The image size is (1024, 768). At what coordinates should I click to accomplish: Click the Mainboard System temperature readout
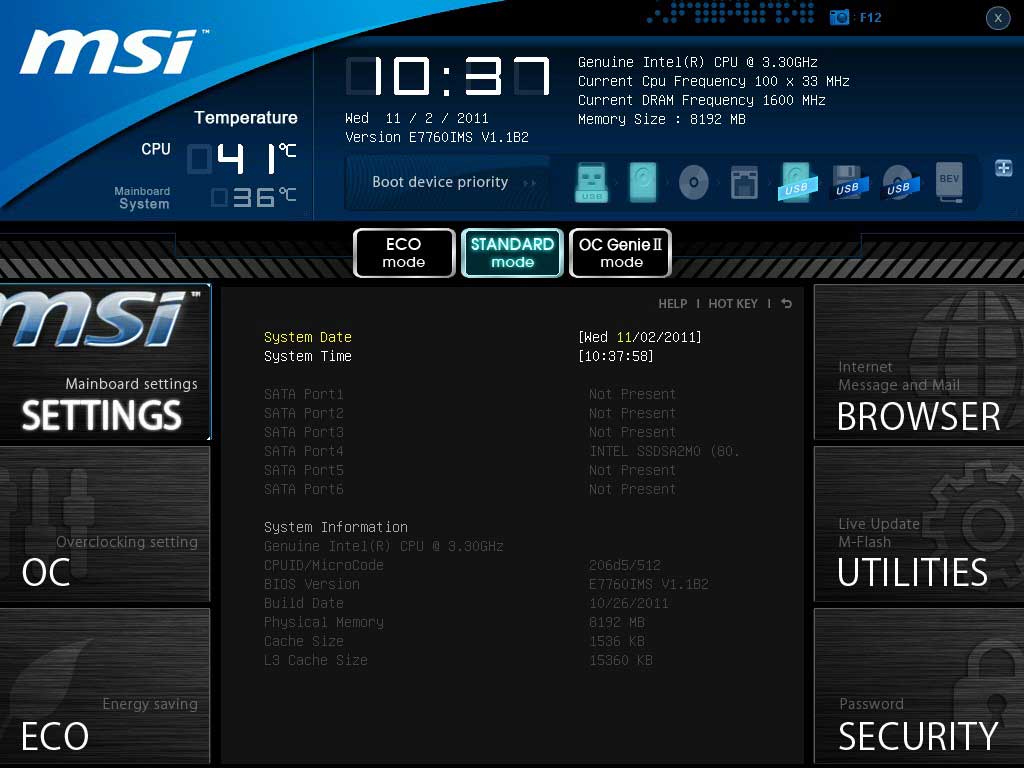pyautogui.click(x=253, y=197)
